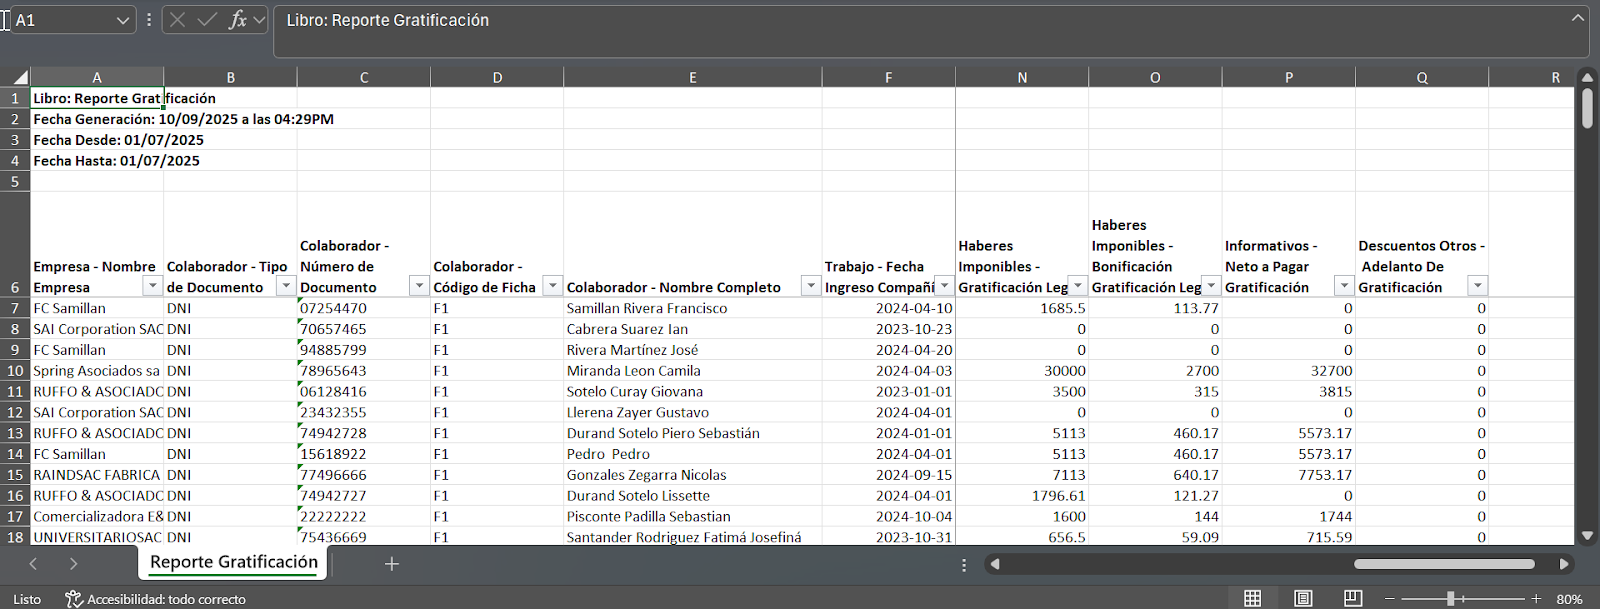Image resolution: width=1600 pixels, height=609 pixels.
Task: Open filter dropdown for Fecha Ingreso Compañía
Action: (944, 287)
